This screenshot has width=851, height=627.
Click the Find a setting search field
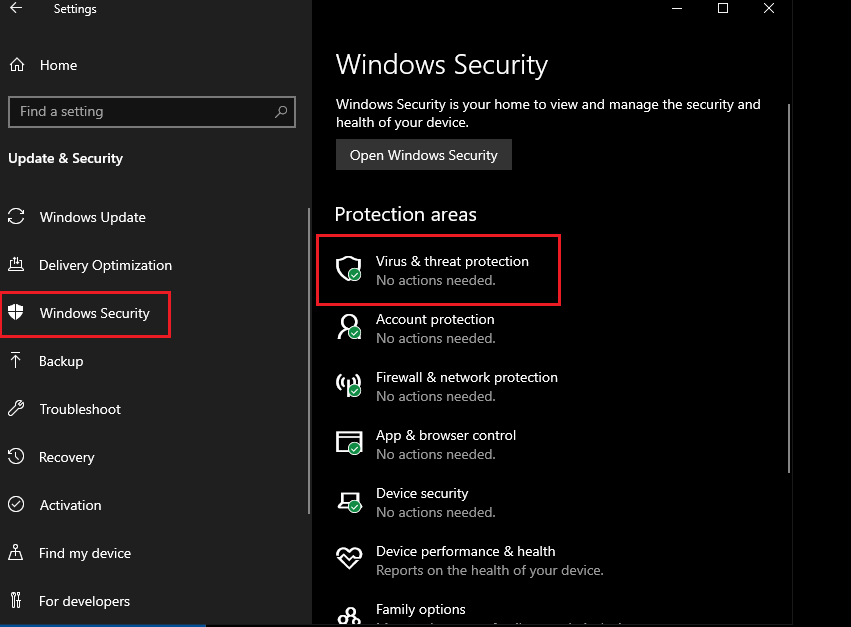point(152,112)
